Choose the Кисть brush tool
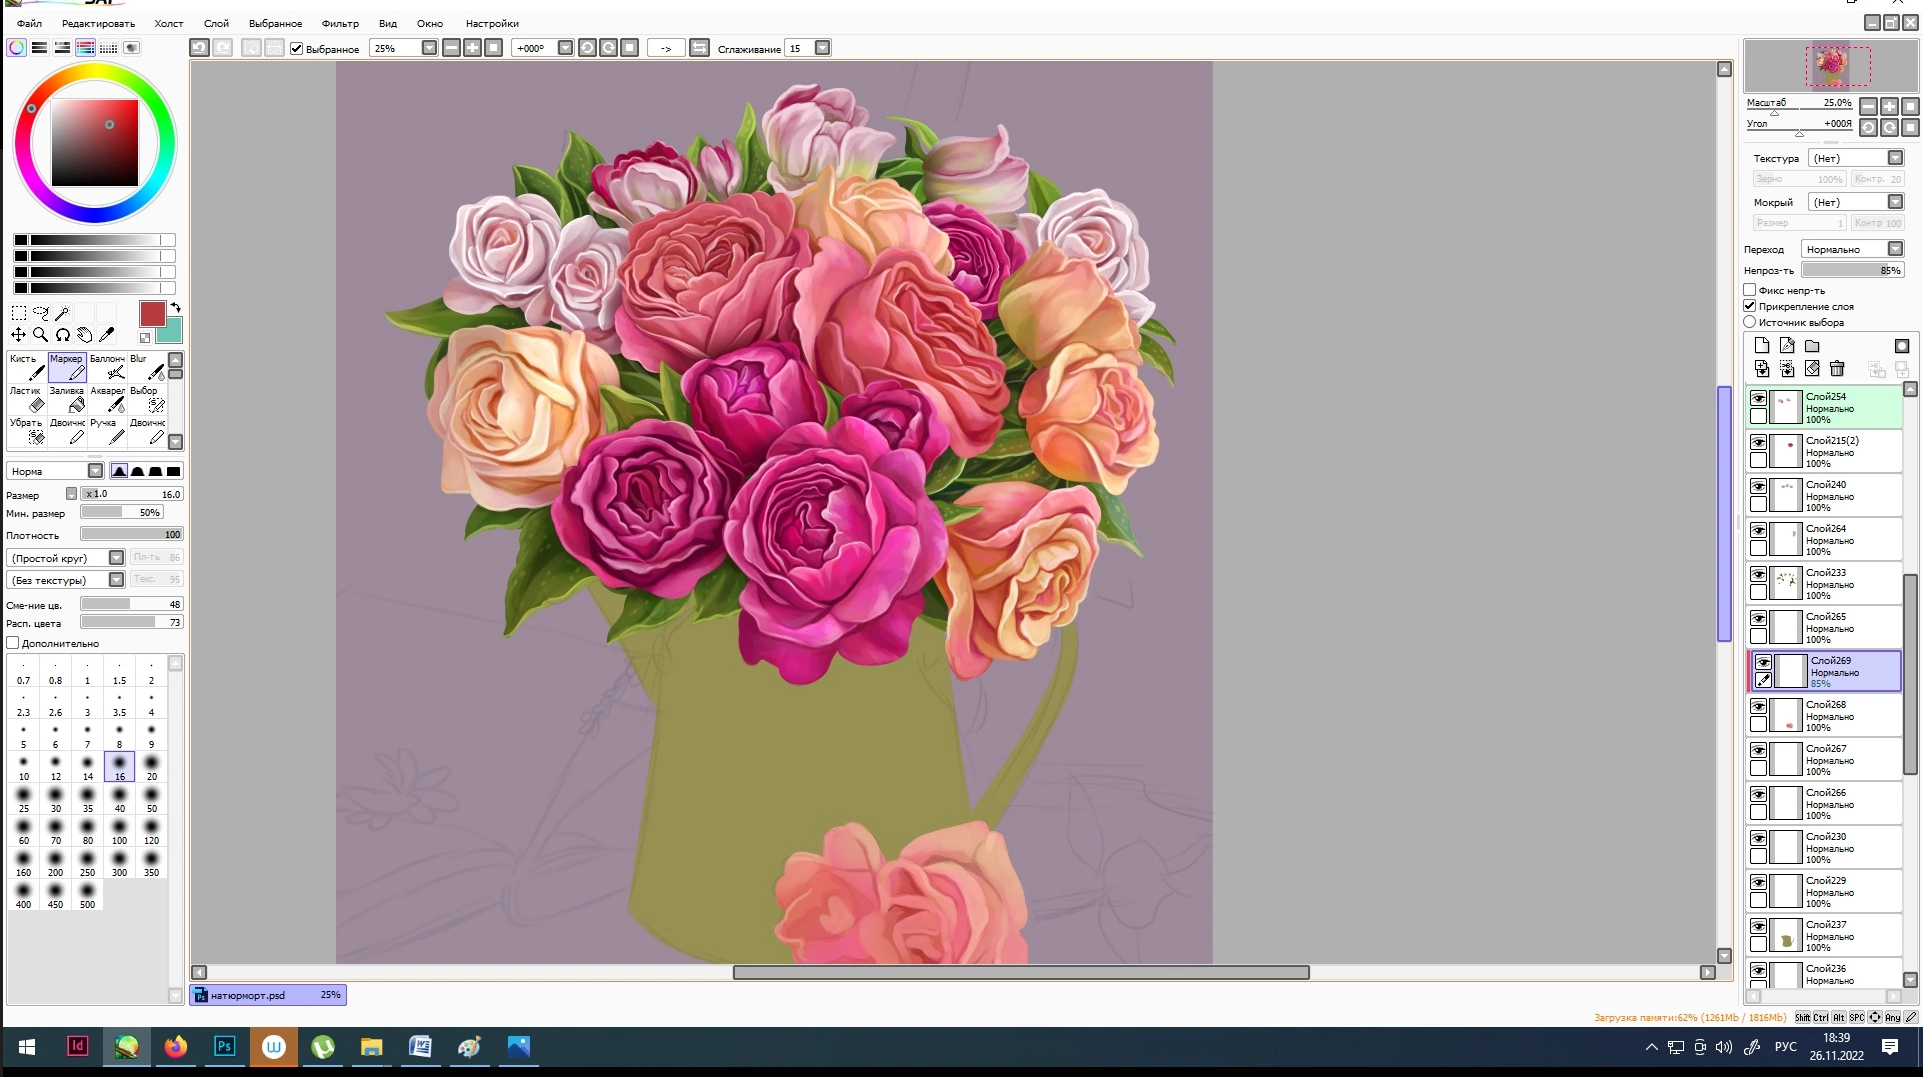 [27, 368]
